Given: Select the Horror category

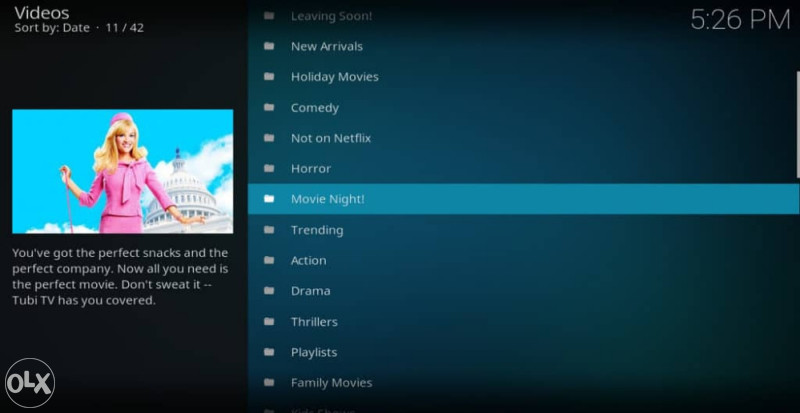Looking at the screenshot, I should pyautogui.click(x=522, y=168).
